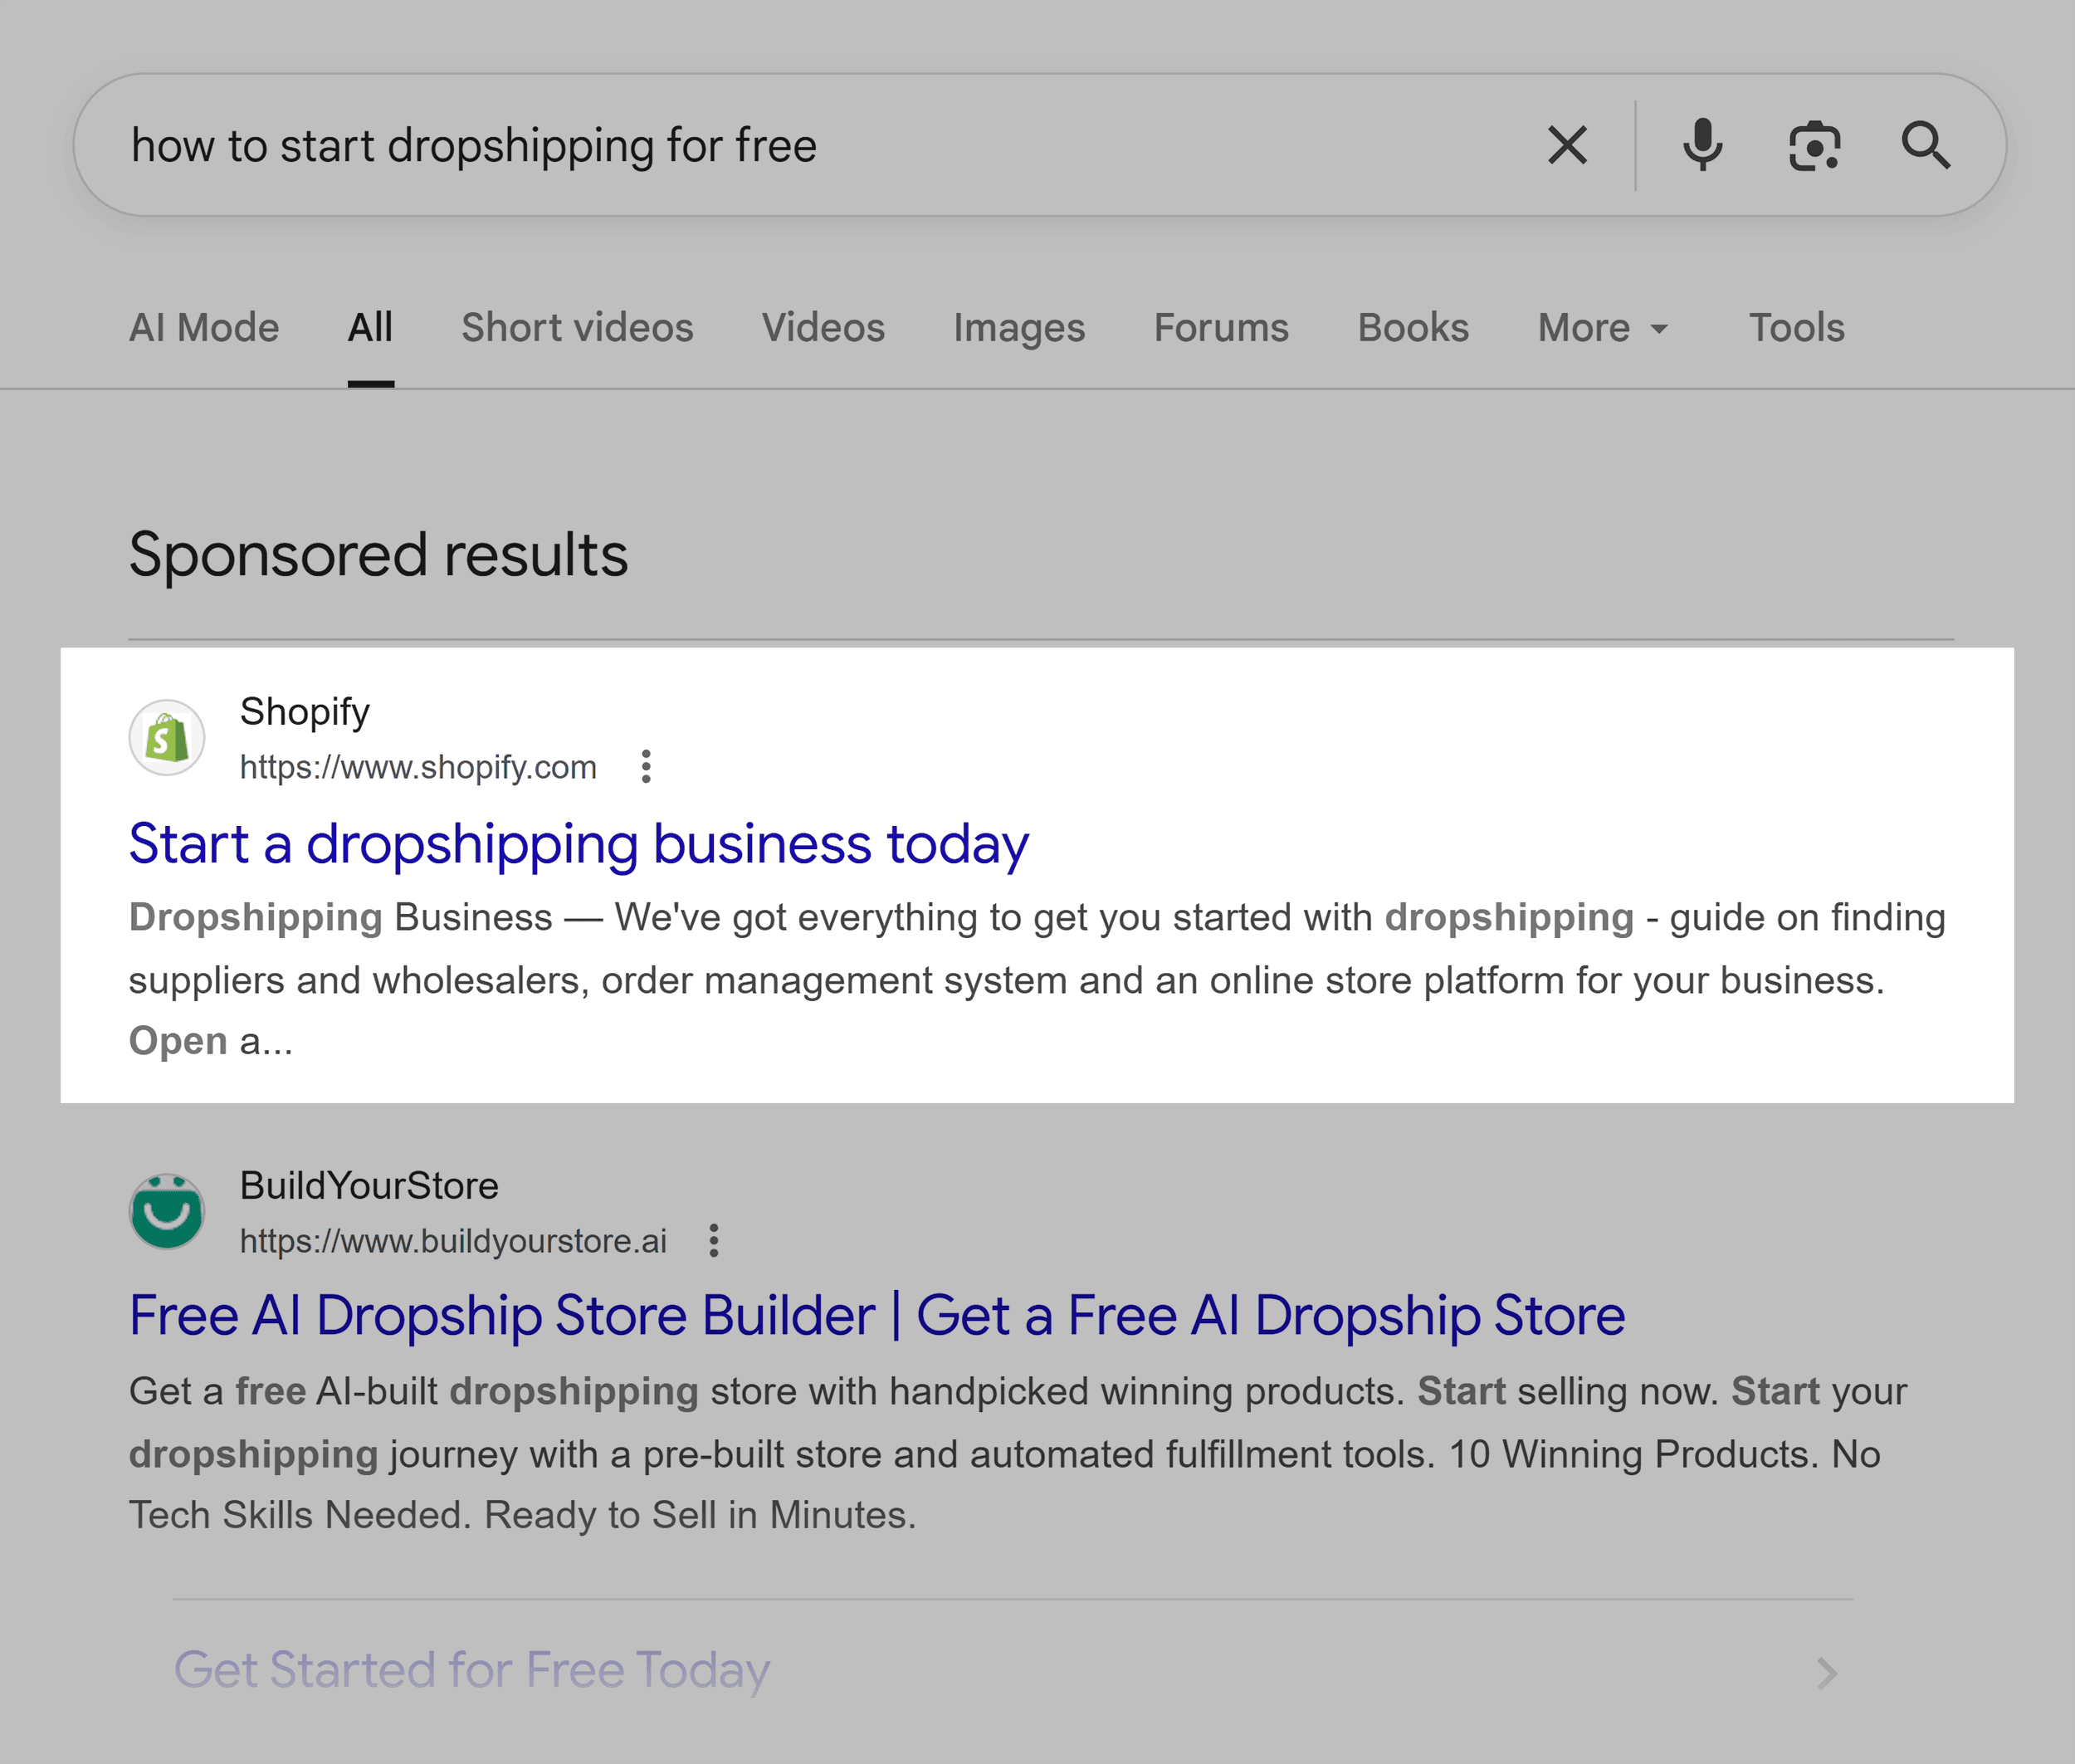
Task: Click the Shopify favicon logo
Action: [x=166, y=737]
